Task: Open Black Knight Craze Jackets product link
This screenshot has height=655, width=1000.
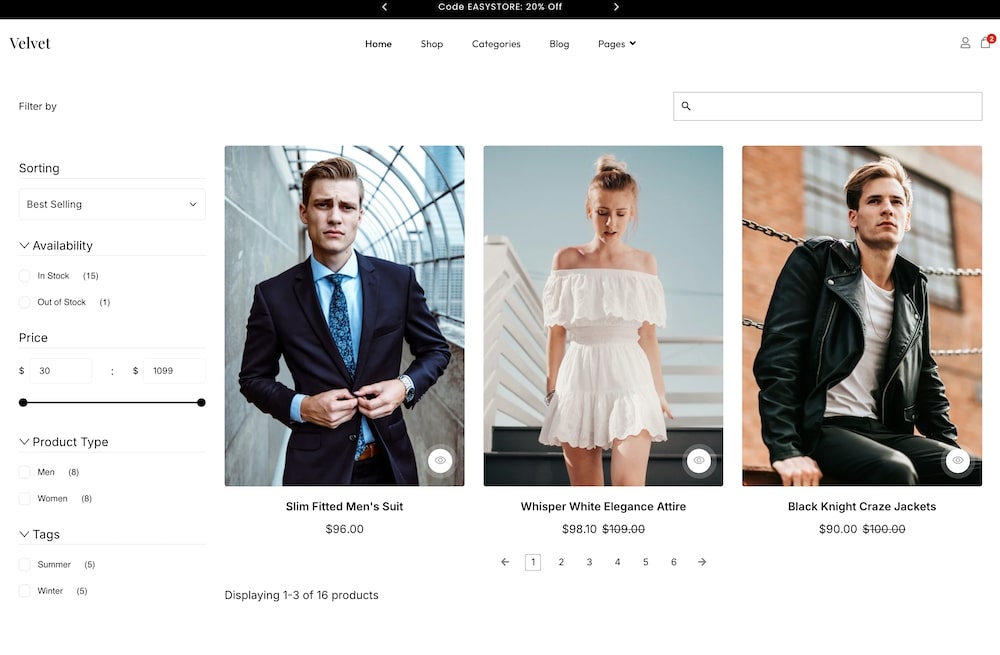Action: [861, 507]
